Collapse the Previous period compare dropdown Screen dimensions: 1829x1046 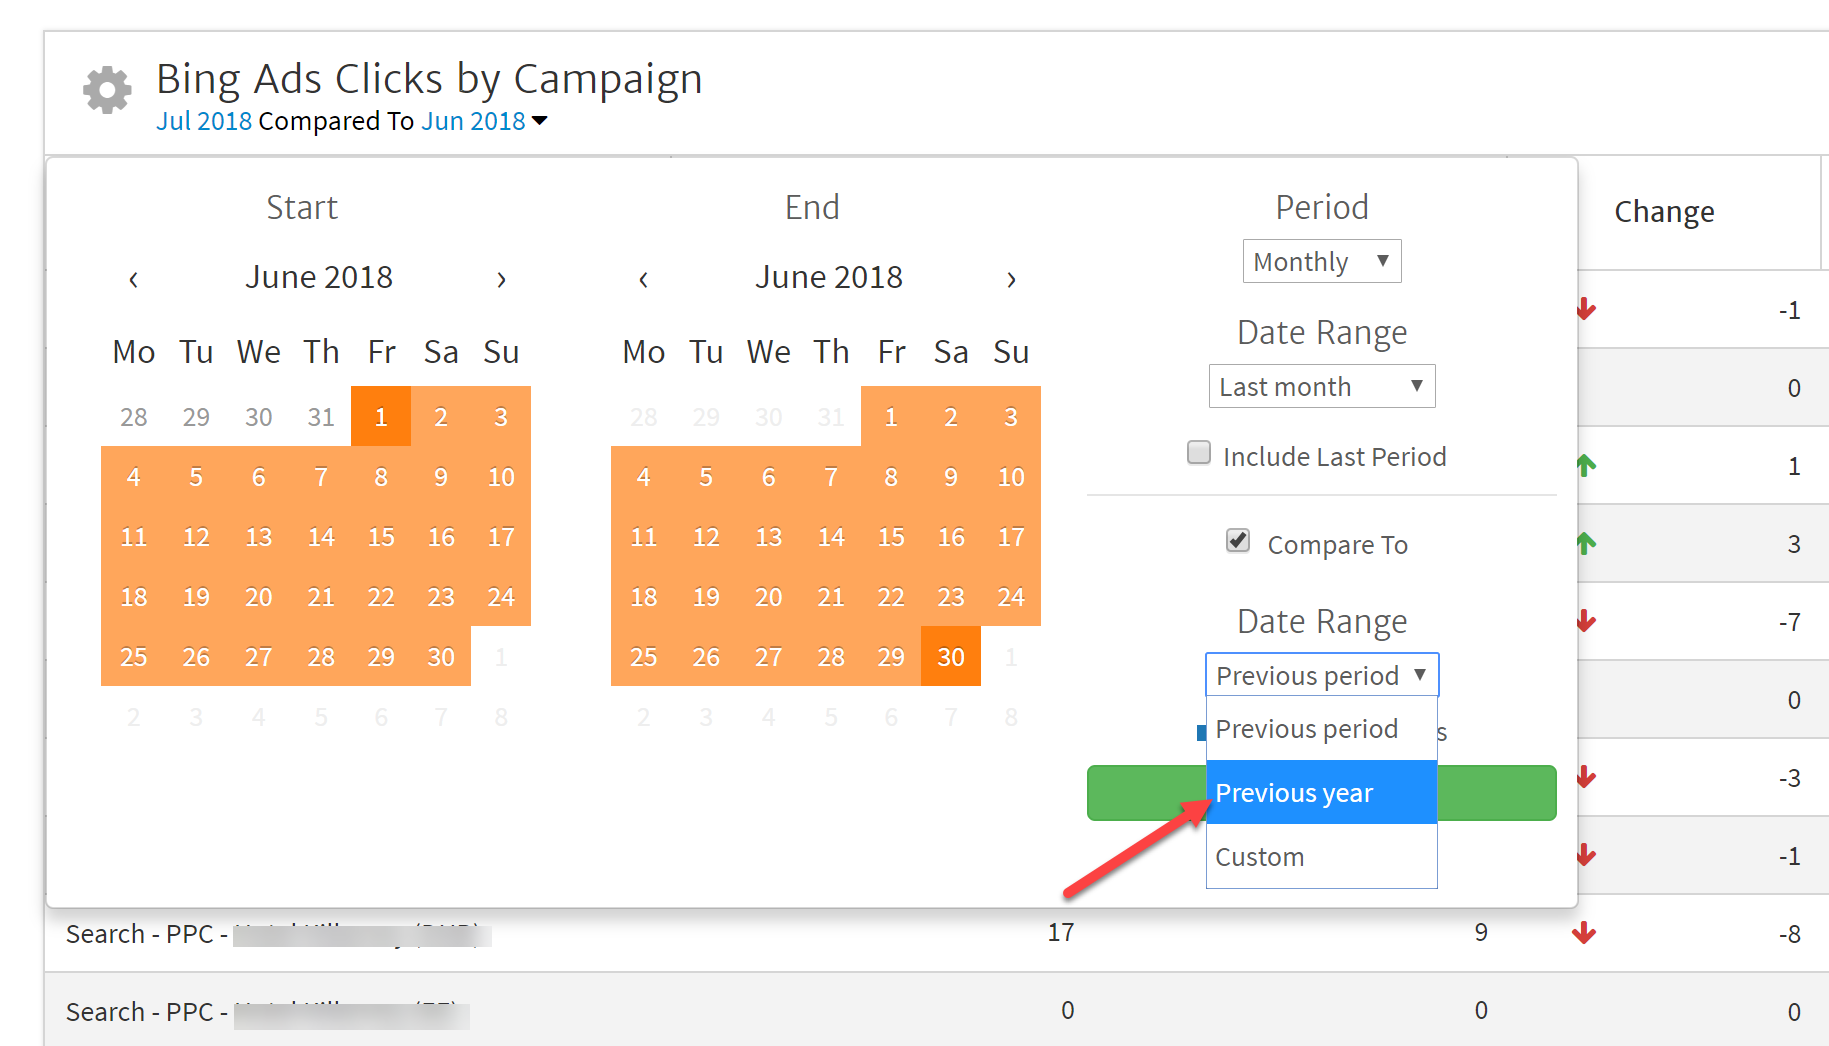pyautogui.click(x=1321, y=675)
